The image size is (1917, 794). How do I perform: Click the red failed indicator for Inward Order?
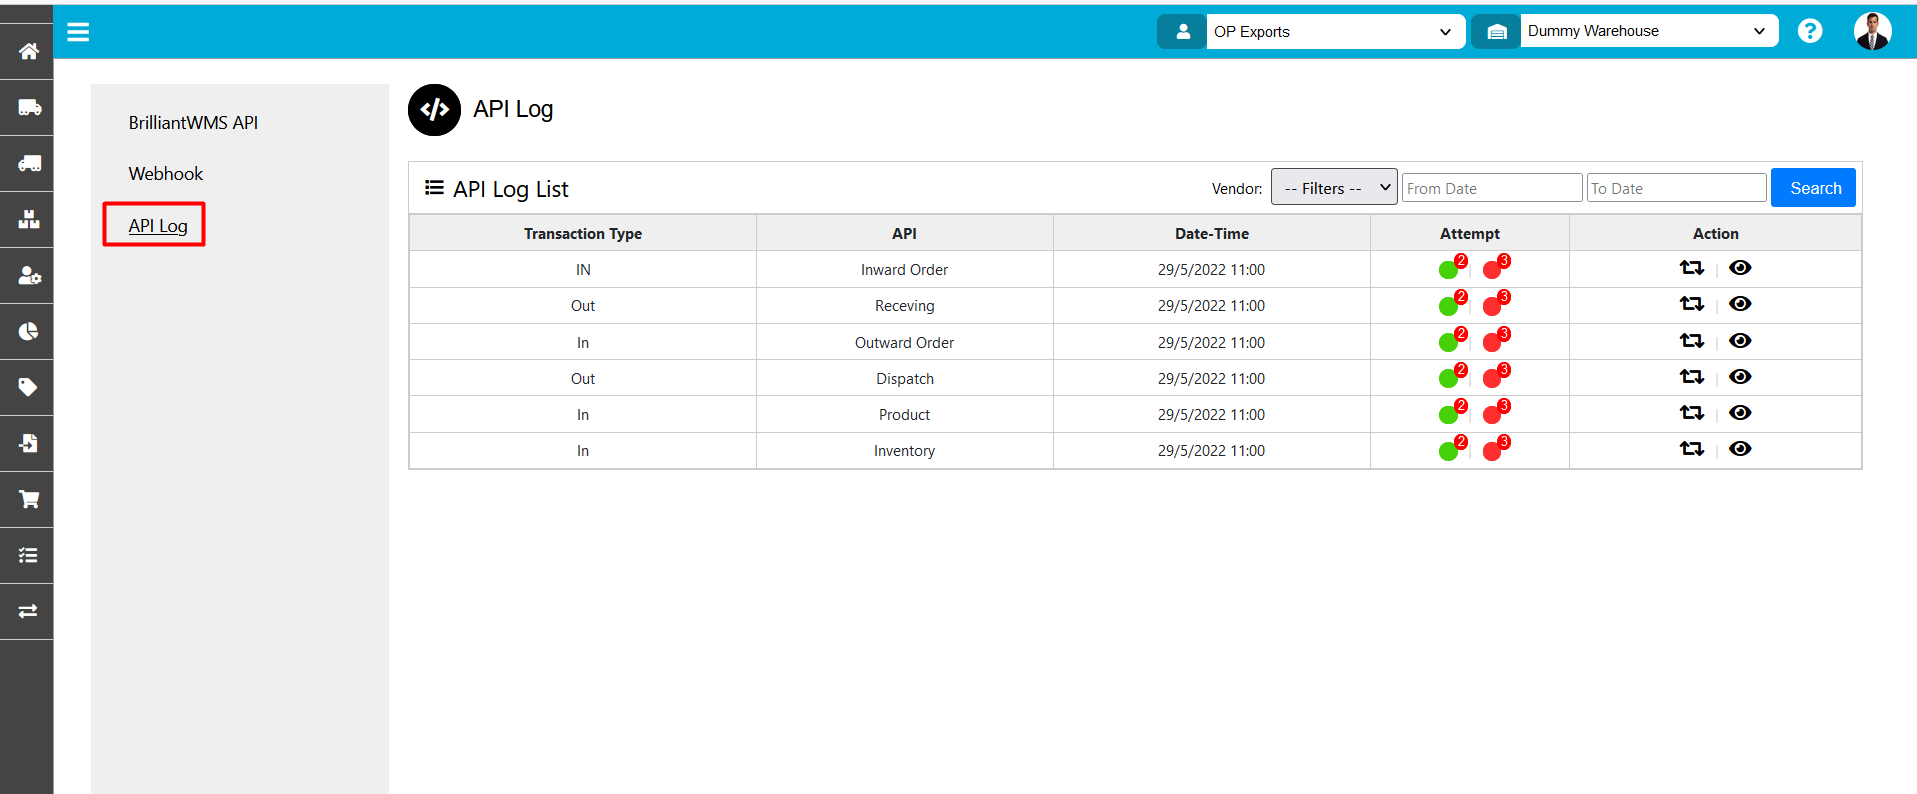1492,270
